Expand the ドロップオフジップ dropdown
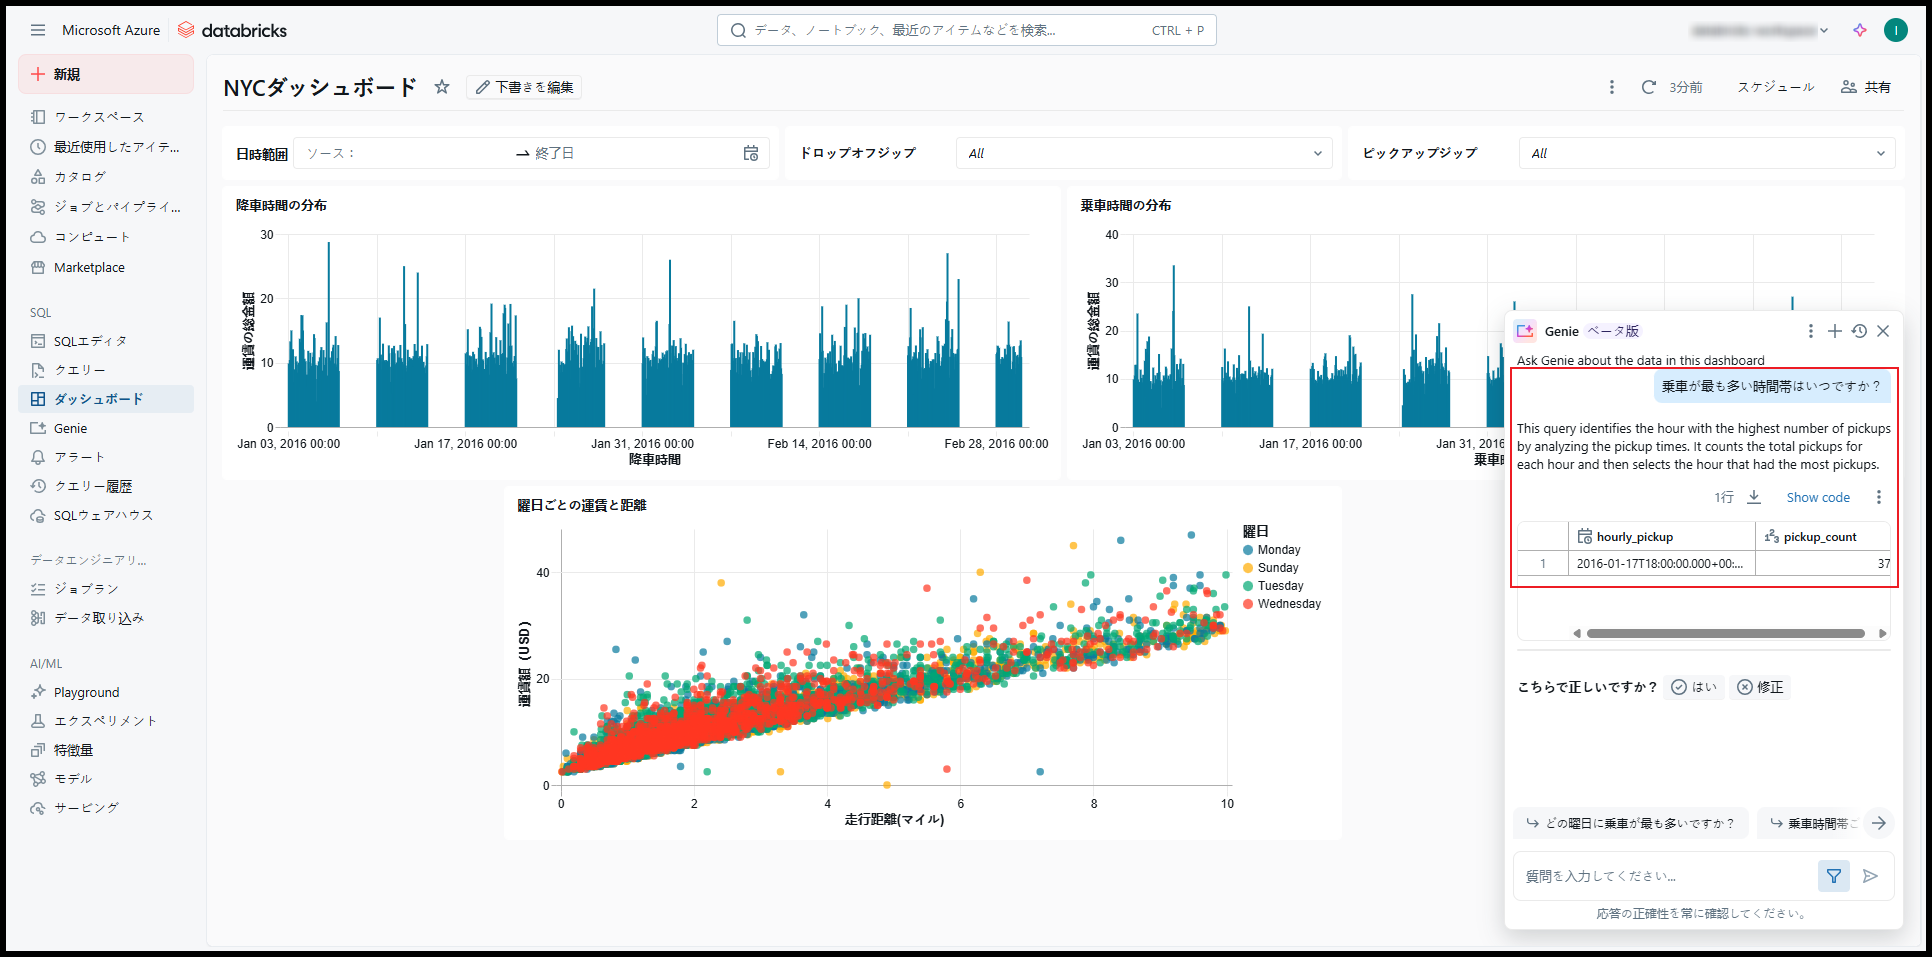Screen dimensions: 1932x957 1143,153
